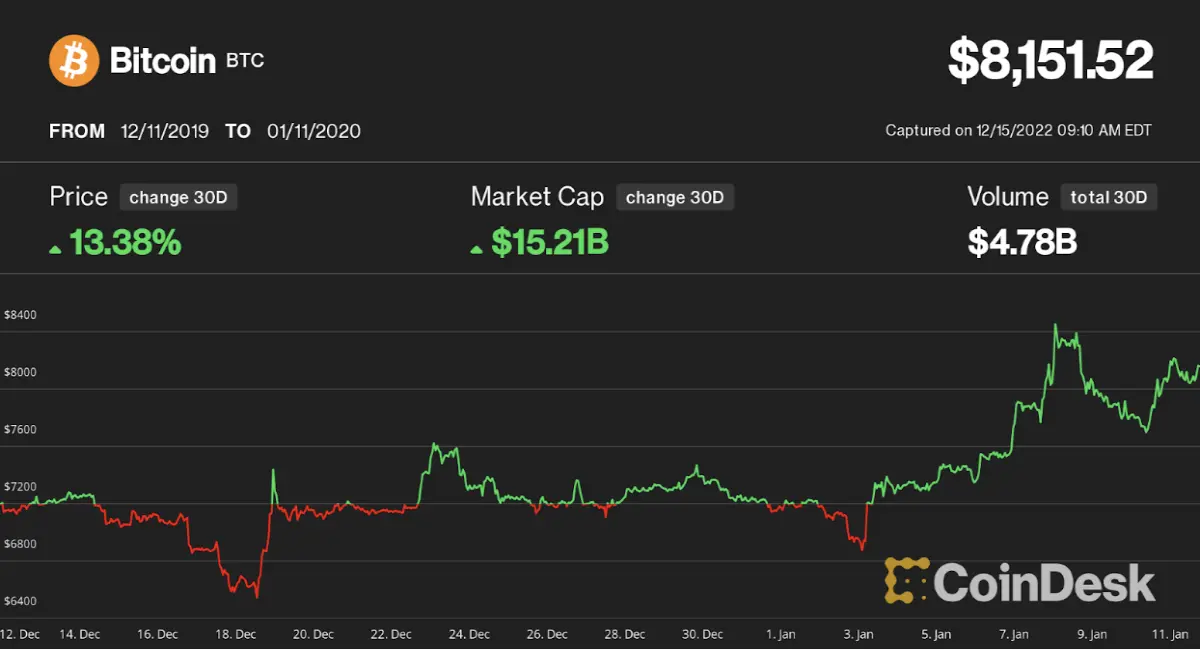Select the $8,151.52 current price
Viewport: 1200px width, 650px height.
[1051, 61]
